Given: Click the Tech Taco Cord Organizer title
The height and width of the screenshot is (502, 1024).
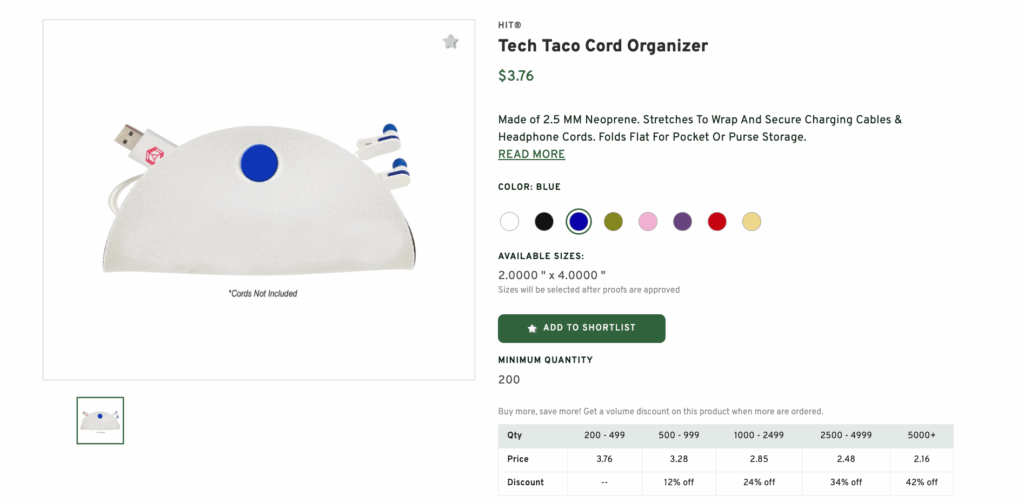Looking at the screenshot, I should point(602,46).
